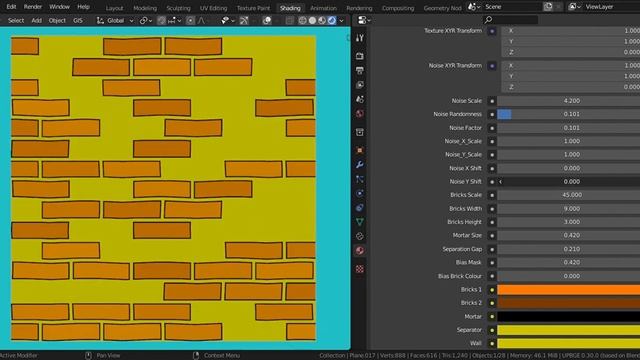Screen dimensions: 640x360
Task: Switch viewport to Material Preview shading
Action: 322,20
